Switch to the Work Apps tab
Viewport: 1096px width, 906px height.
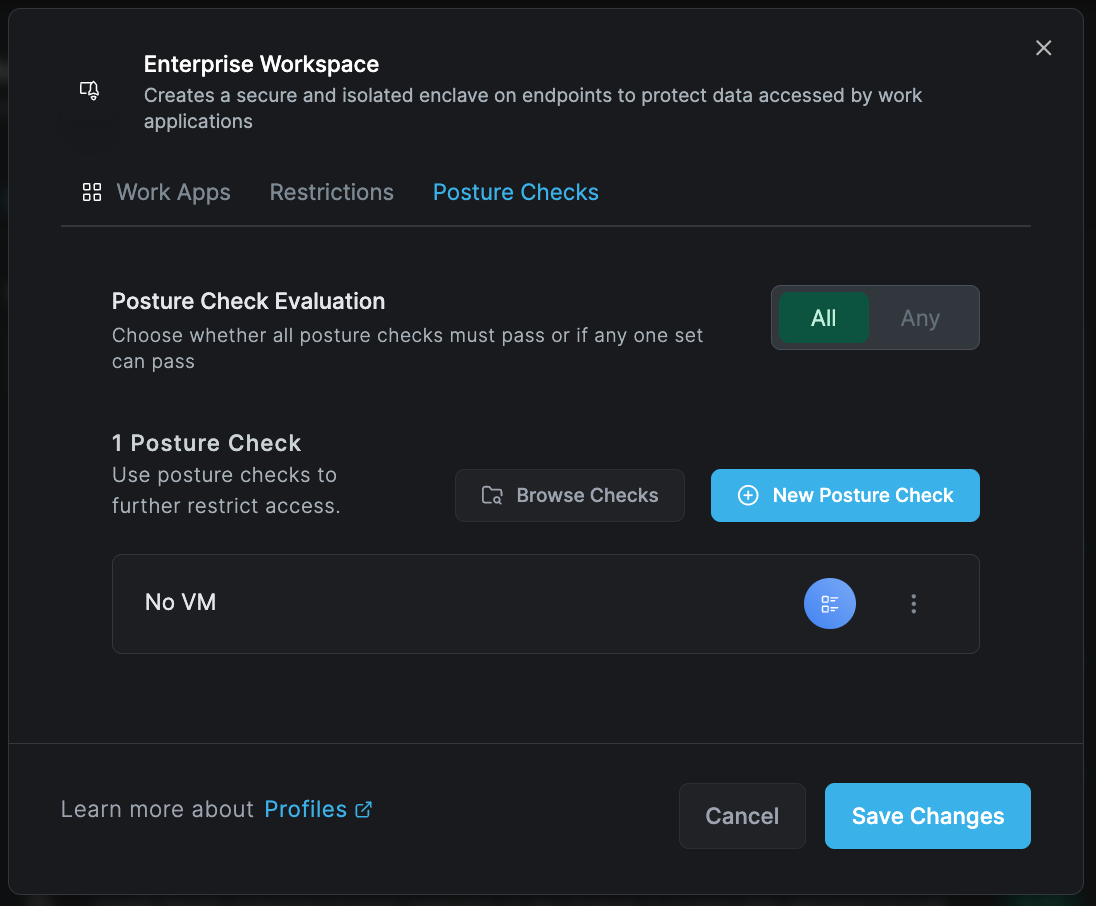(173, 192)
